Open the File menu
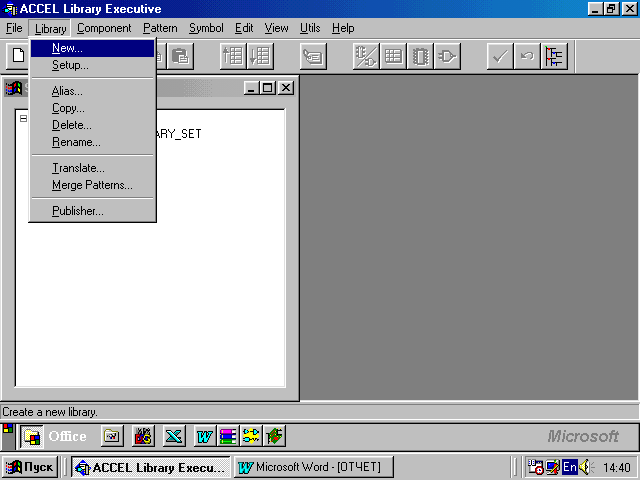Image resolution: width=640 pixels, height=480 pixels. click(x=14, y=28)
